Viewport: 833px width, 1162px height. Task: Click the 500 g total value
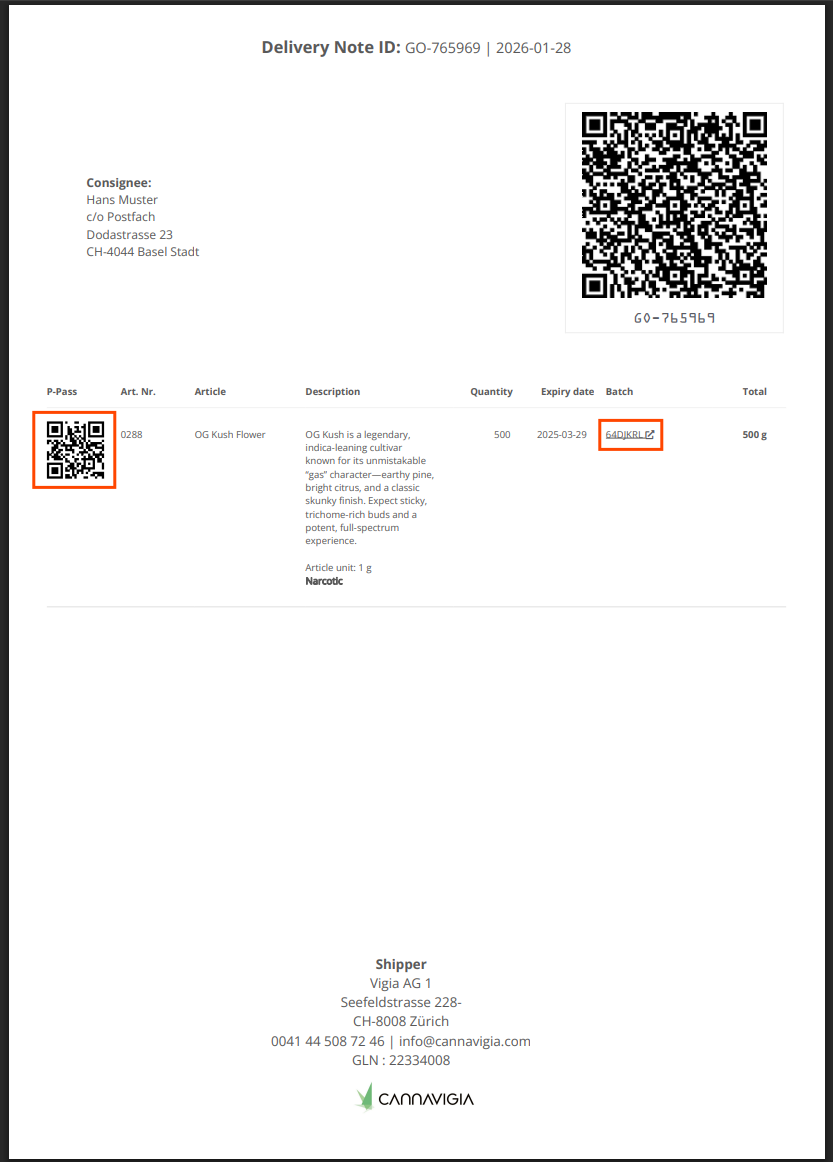(754, 435)
